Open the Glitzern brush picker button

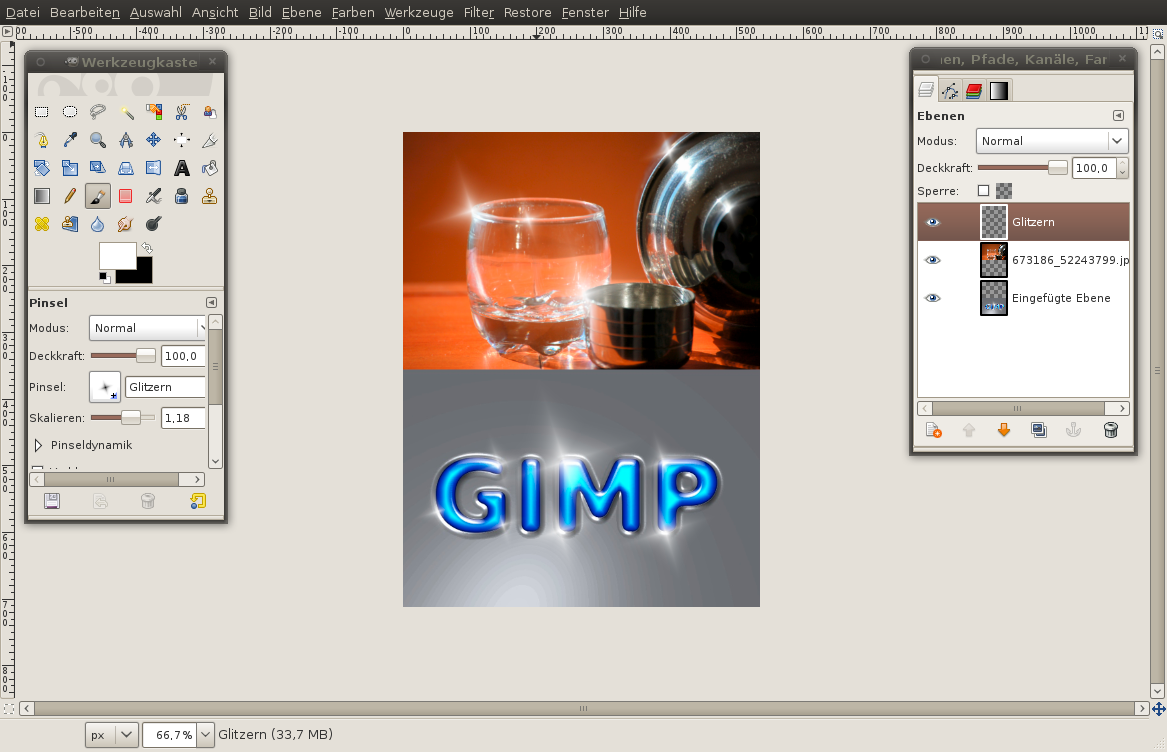coord(105,387)
